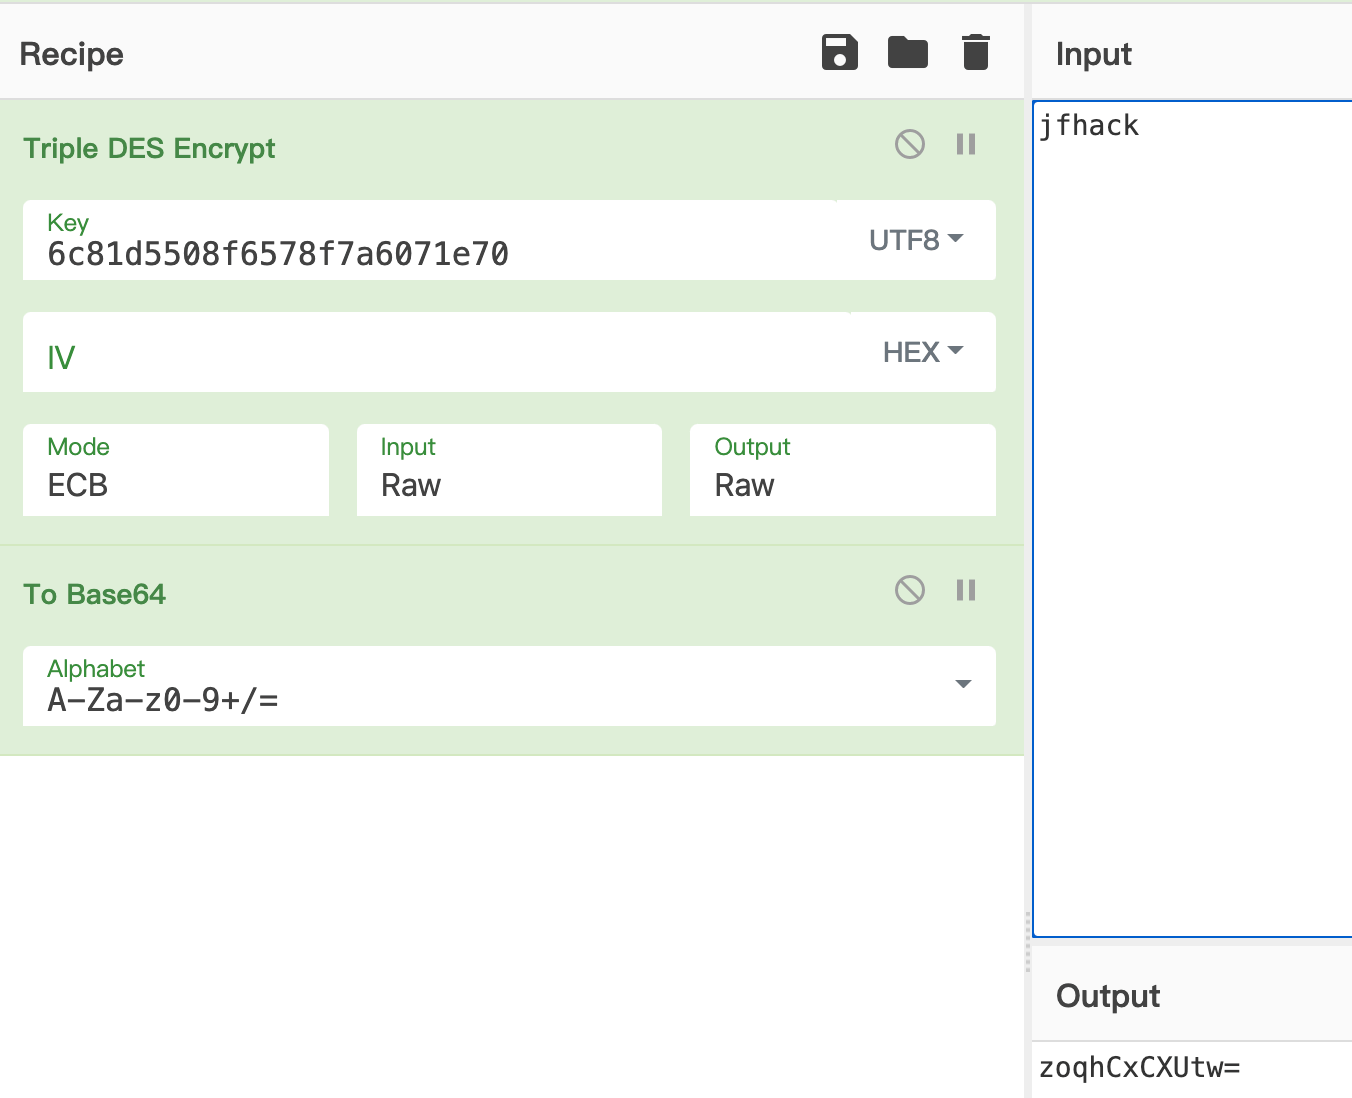Change the Triple DES Input Raw option

(x=509, y=471)
